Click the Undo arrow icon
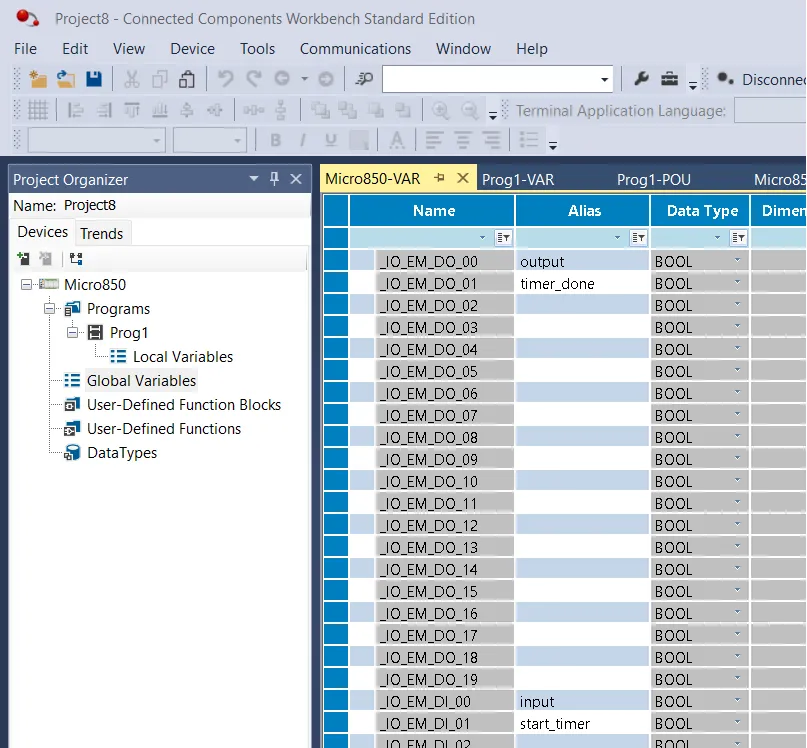 [225, 79]
